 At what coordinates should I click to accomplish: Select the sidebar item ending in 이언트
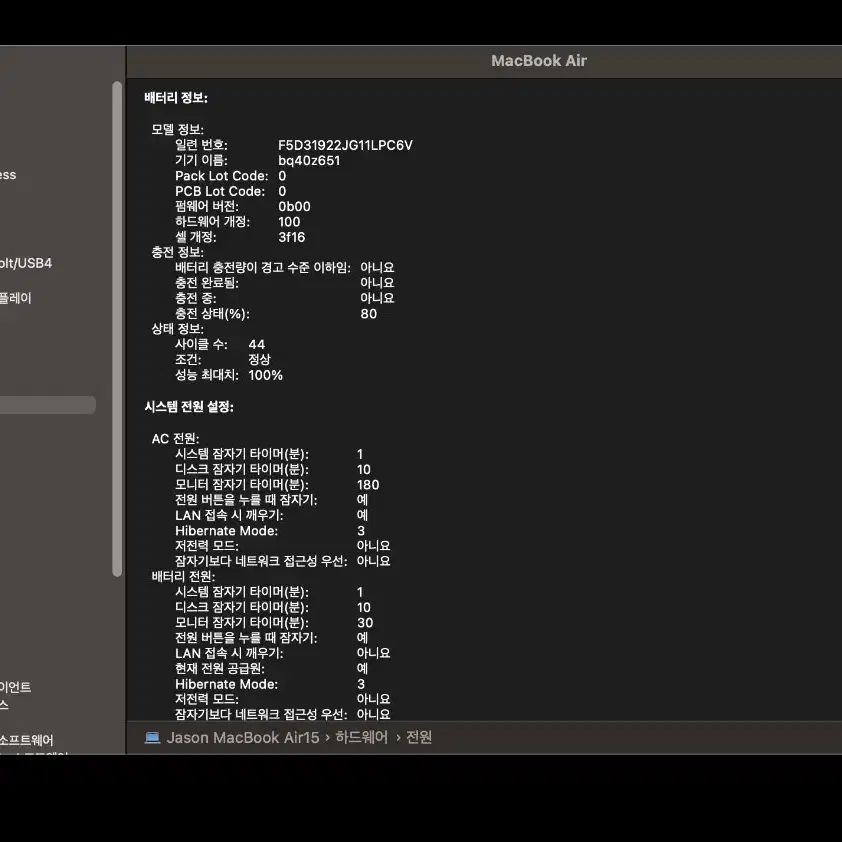pos(16,687)
